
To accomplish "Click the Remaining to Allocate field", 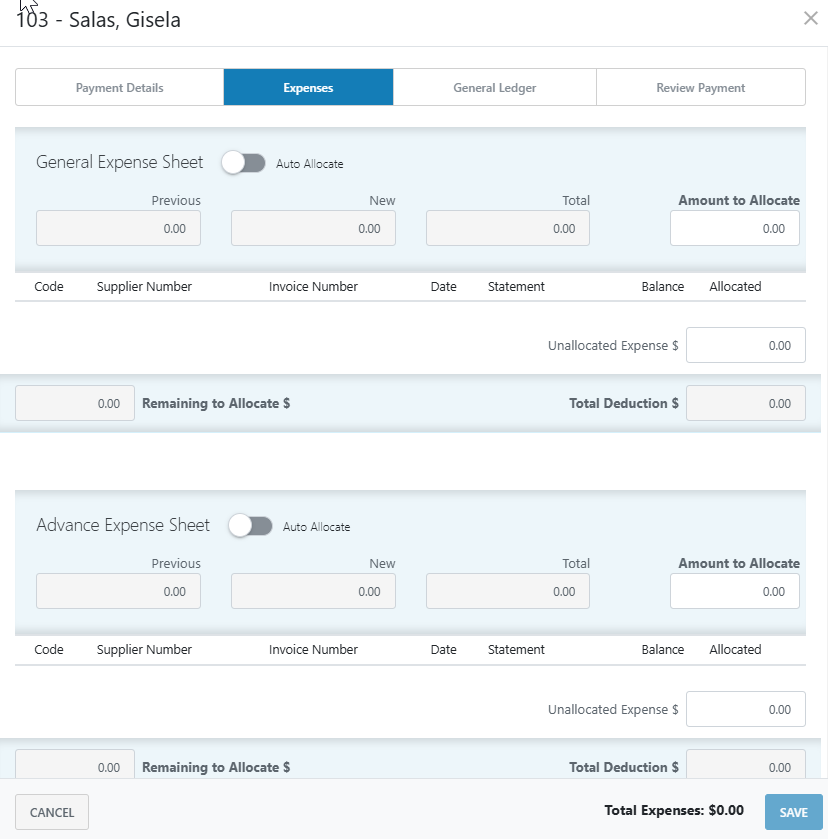I will click(x=74, y=403).
